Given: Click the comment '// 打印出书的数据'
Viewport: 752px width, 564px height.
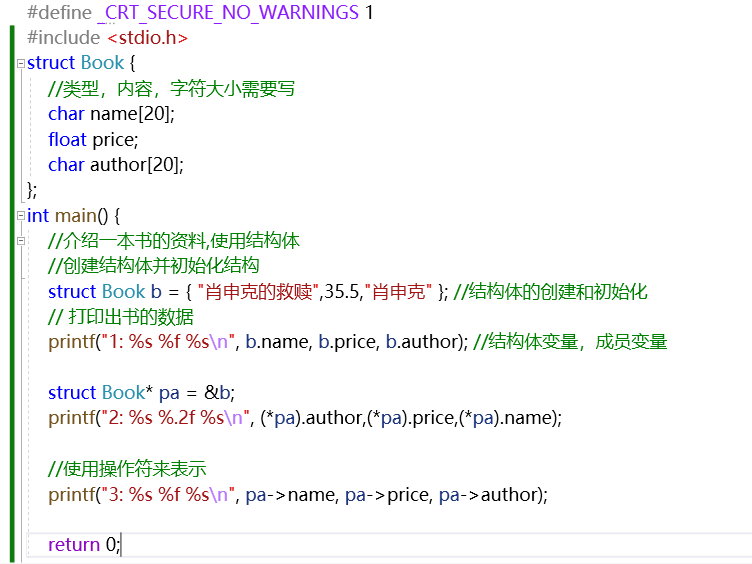Looking at the screenshot, I should click(121, 317).
